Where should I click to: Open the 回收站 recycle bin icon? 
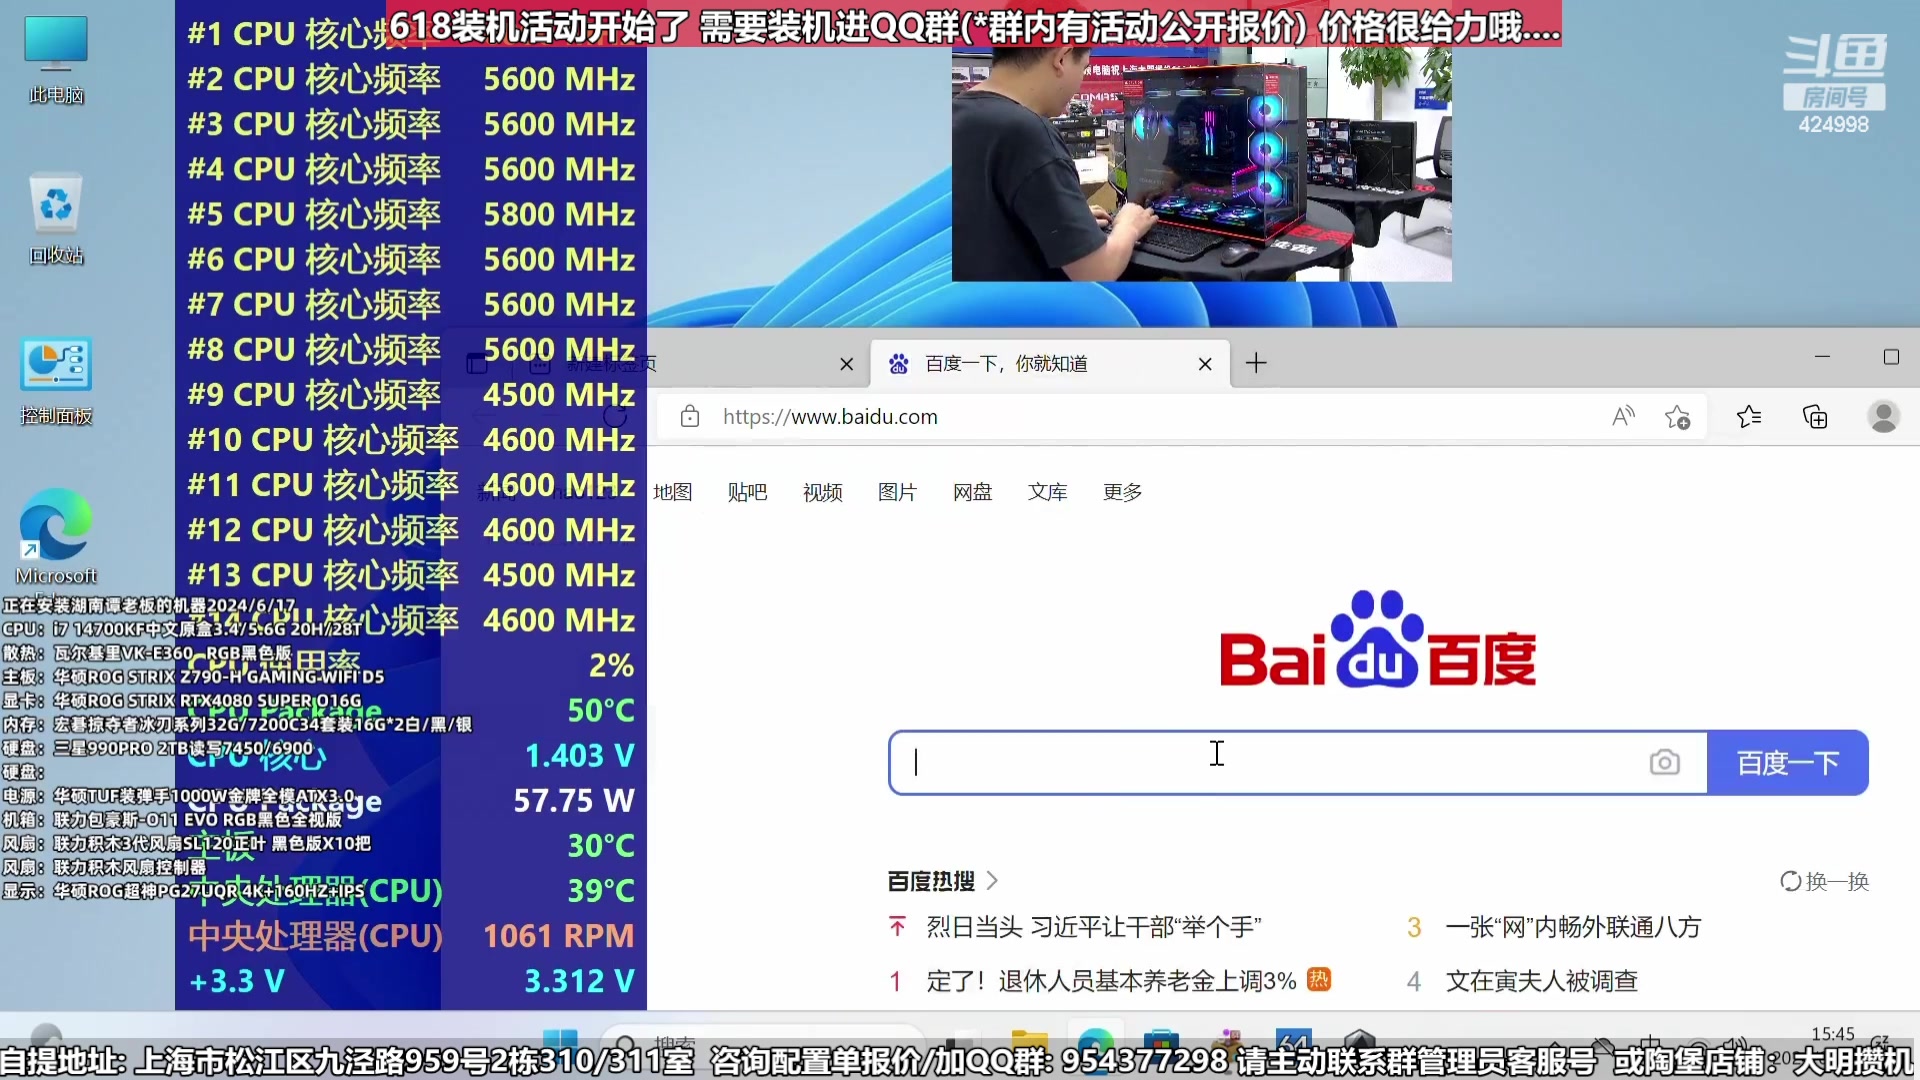(56, 218)
